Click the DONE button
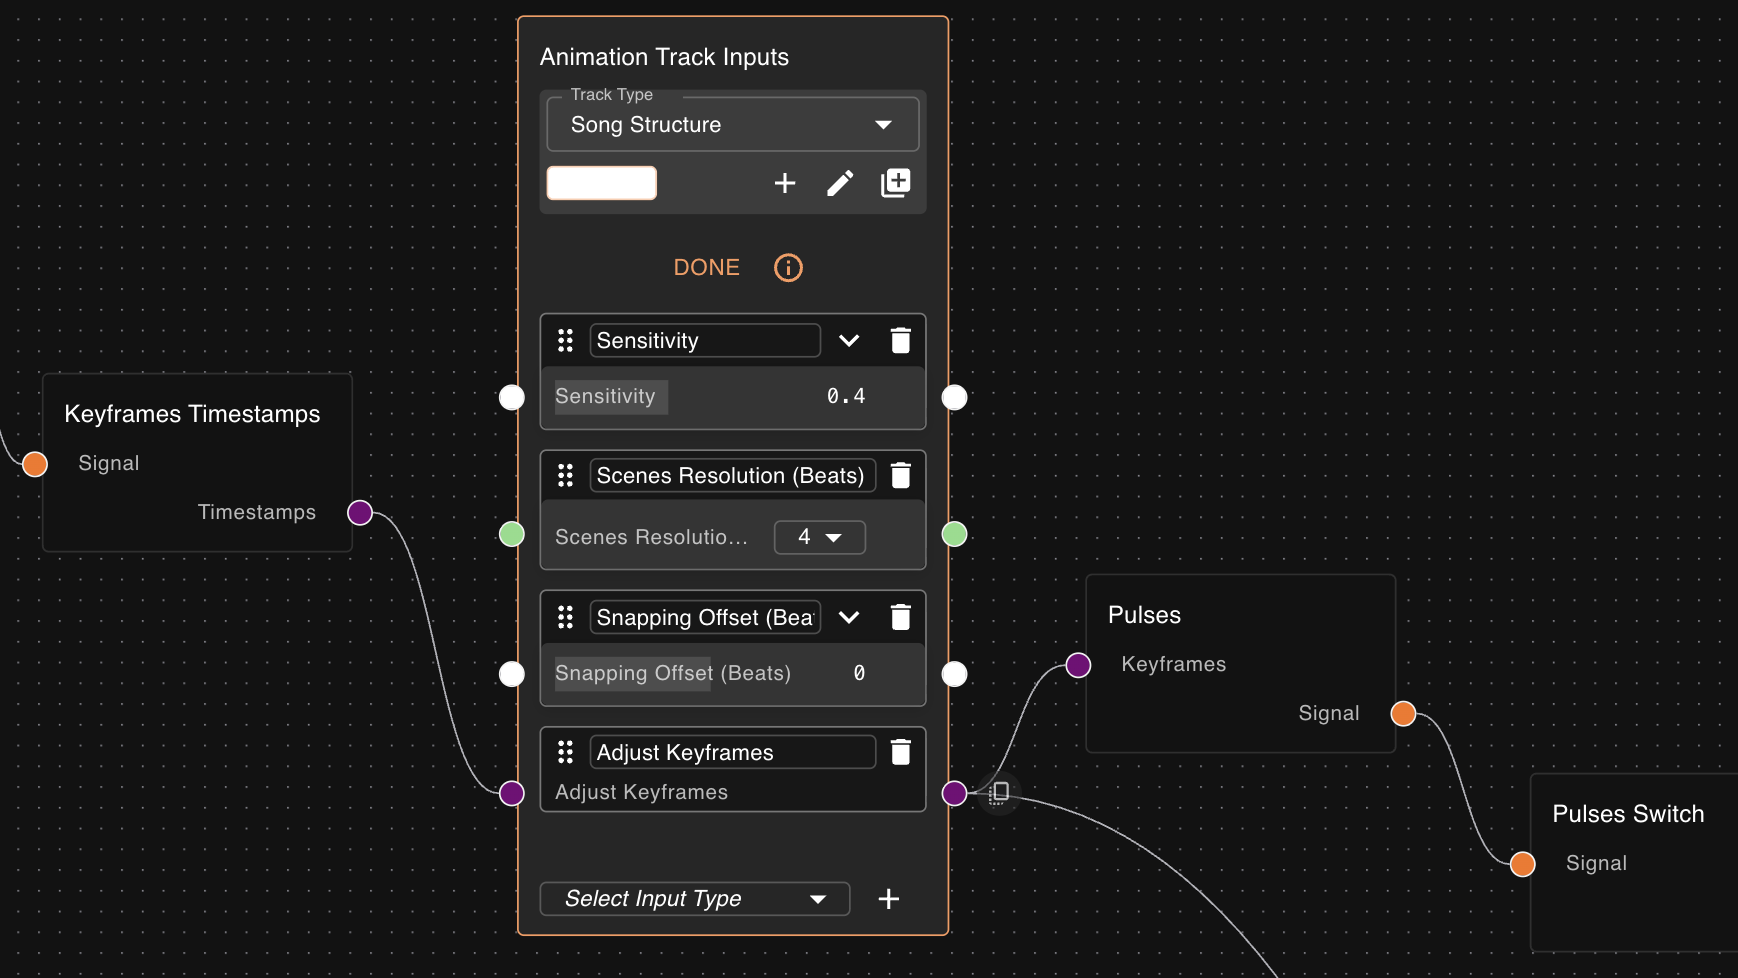Screen dimensions: 1738x978 [x=707, y=268]
